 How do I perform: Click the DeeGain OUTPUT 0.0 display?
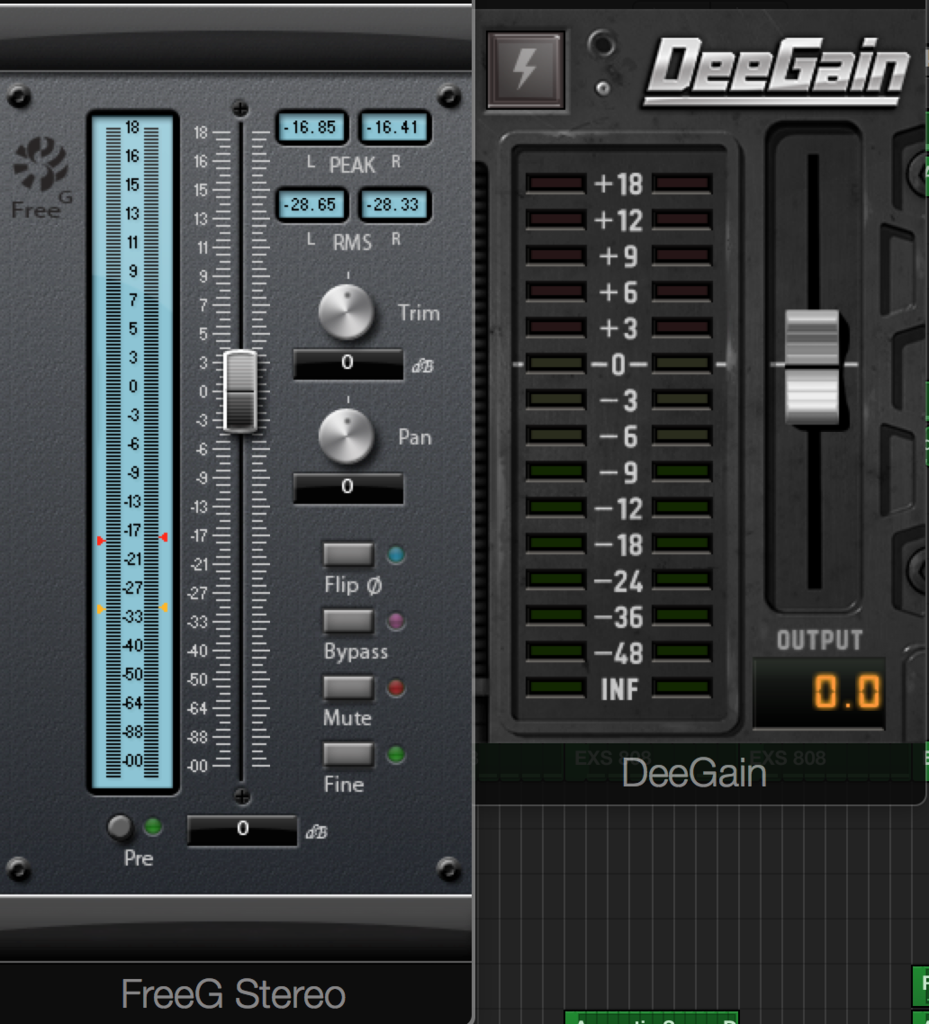(819, 692)
